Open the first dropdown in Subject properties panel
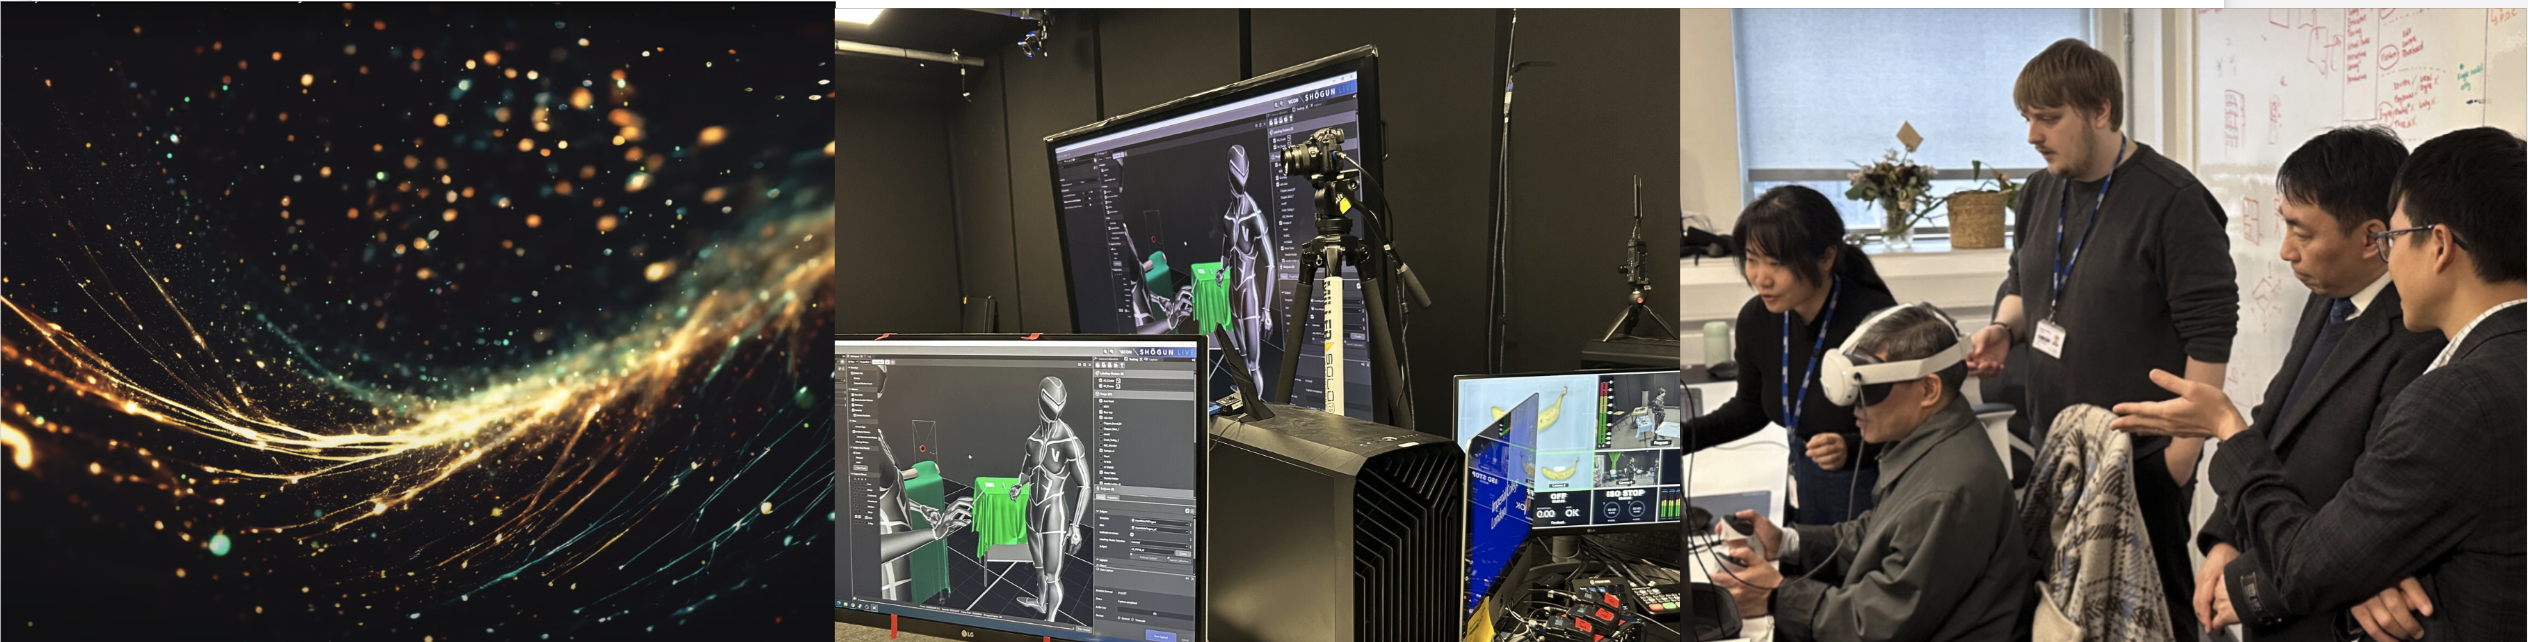Screen dimensions: 2528x642 click(x=1161, y=522)
